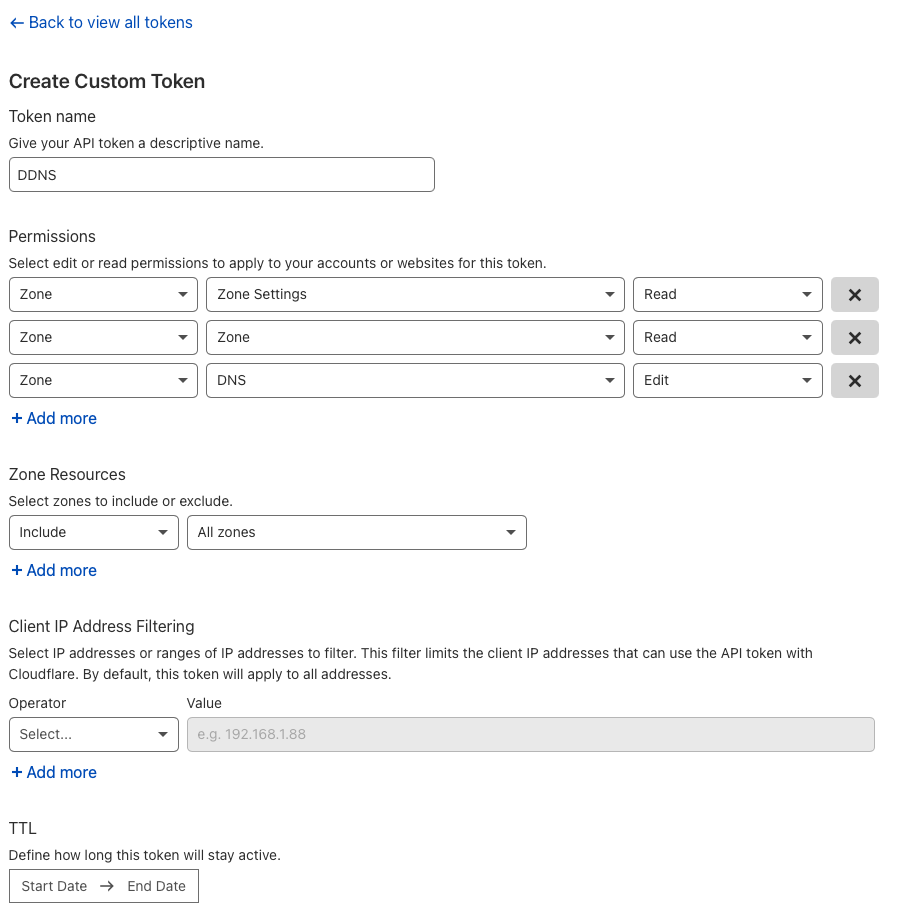Viewport: 900px width, 913px height.
Task: Expand the Include zone resources dropdown
Action: click(93, 533)
